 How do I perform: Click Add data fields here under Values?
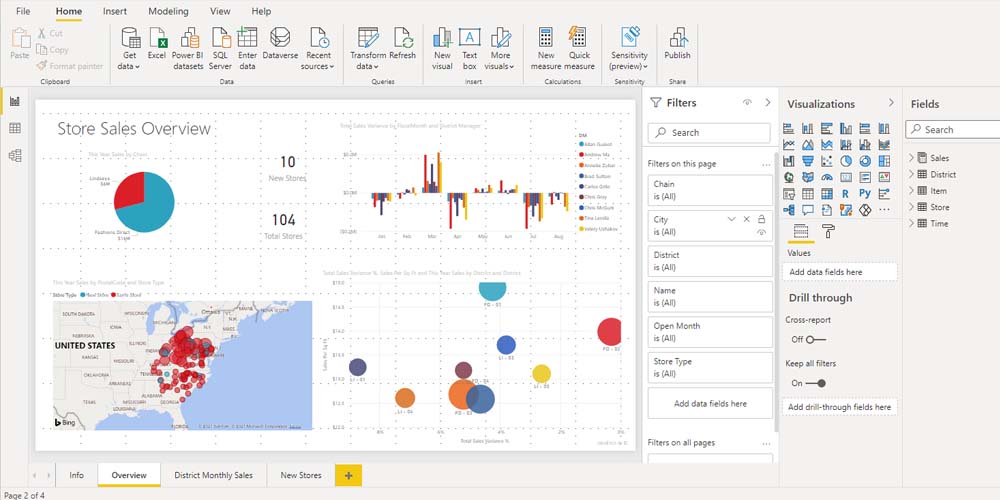[839, 272]
